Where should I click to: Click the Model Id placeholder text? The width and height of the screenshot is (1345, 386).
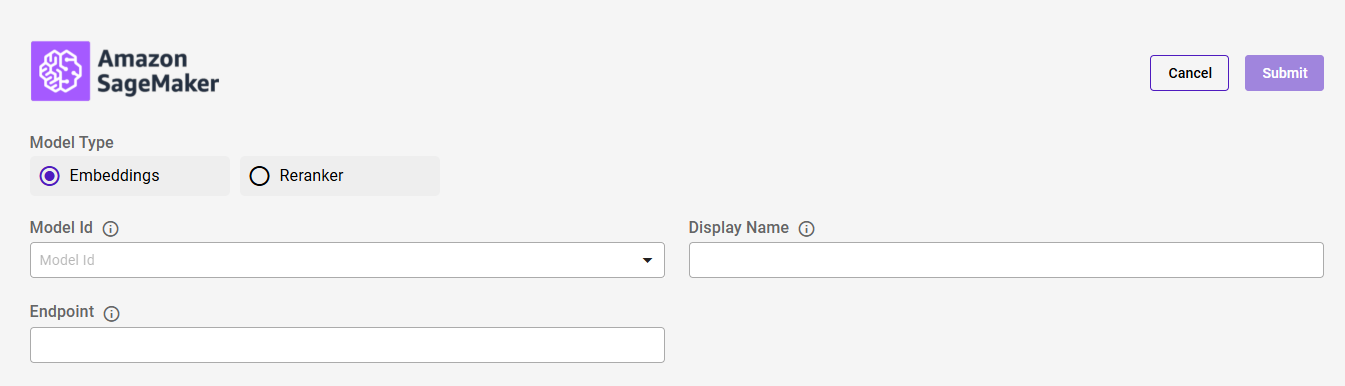click(67, 260)
